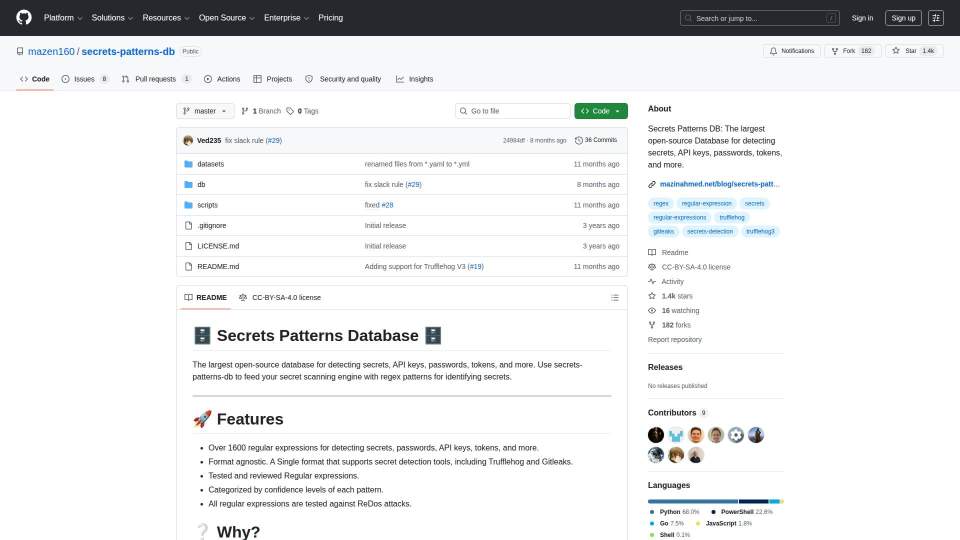Switch to Security and quality tab
The height and width of the screenshot is (540, 960).
pyautogui.click(x=343, y=79)
